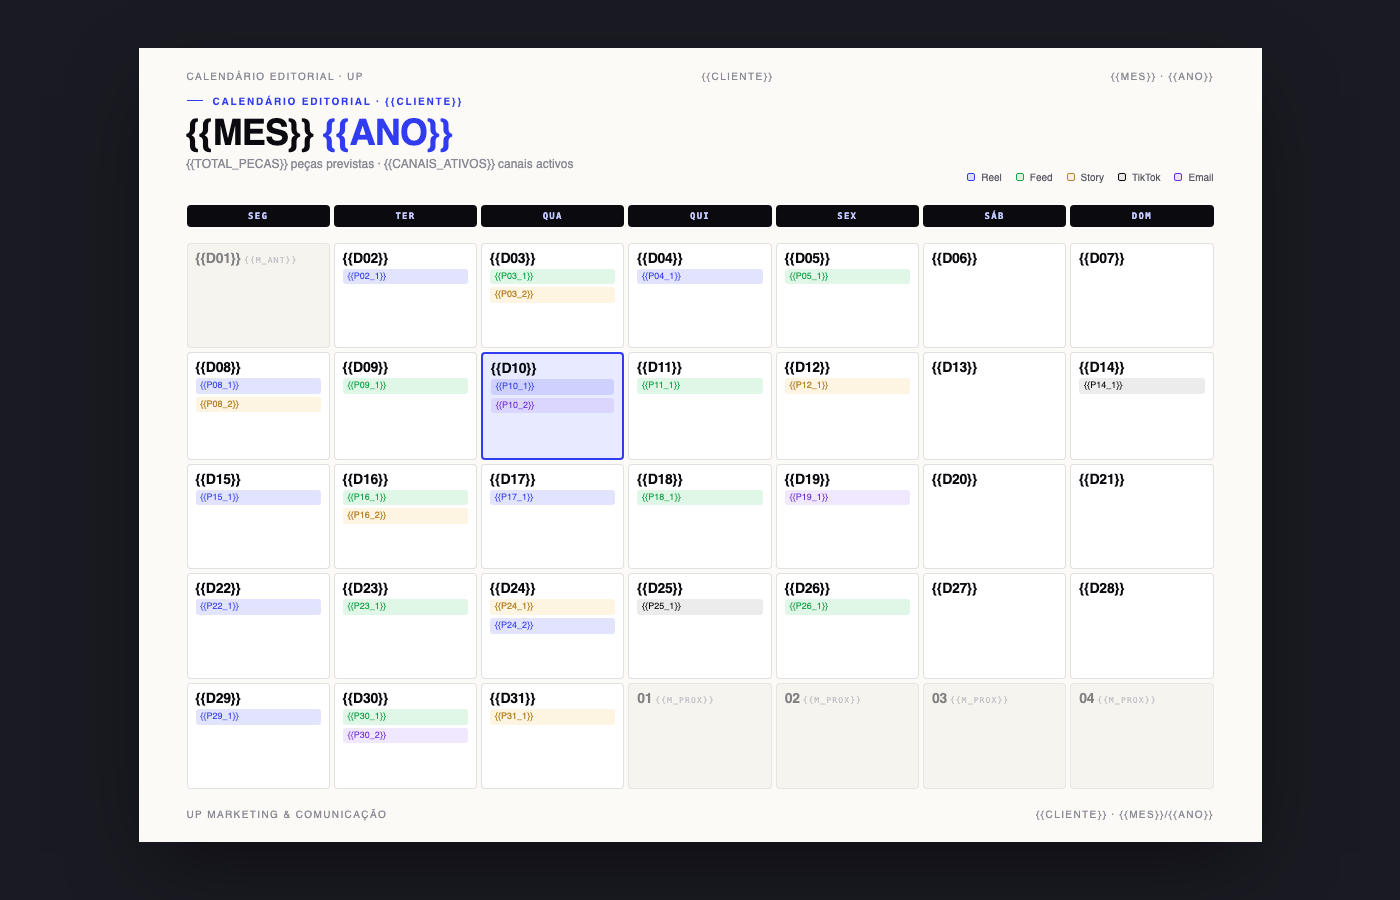Click the Reel legend color square
Screen dimensions: 1400x900
[971, 177]
